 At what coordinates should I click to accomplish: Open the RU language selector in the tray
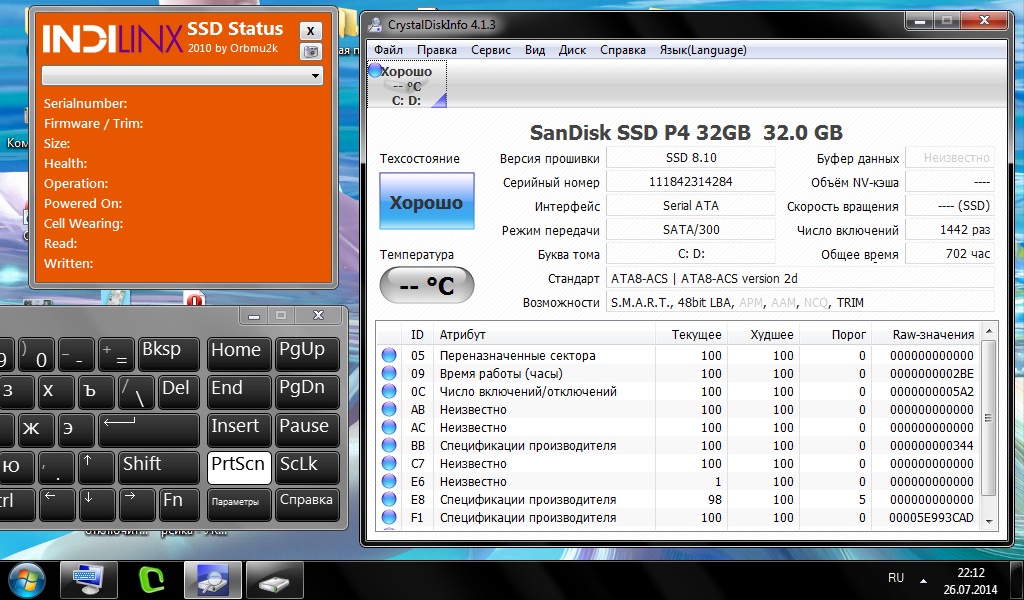click(895, 578)
